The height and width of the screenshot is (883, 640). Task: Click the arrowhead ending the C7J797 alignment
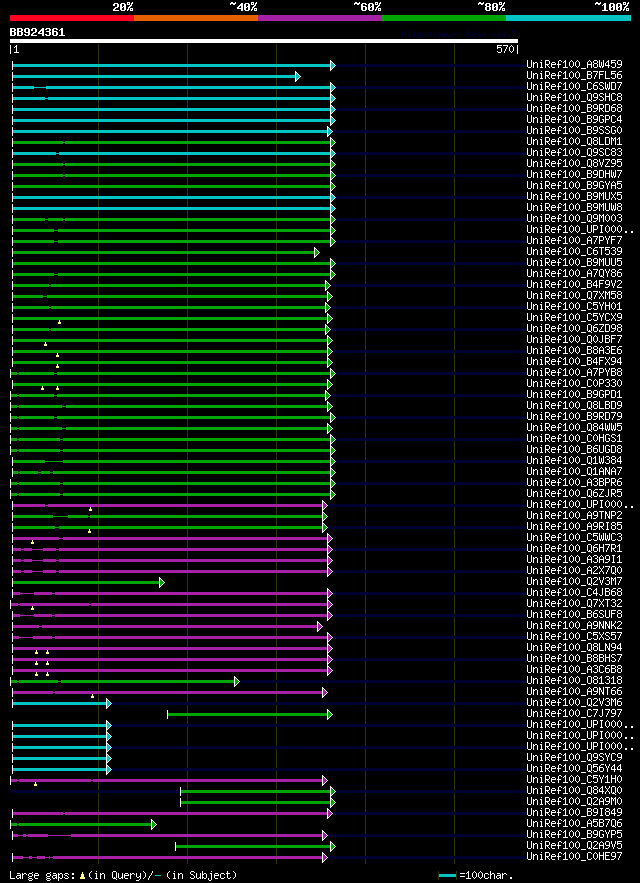(330, 715)
